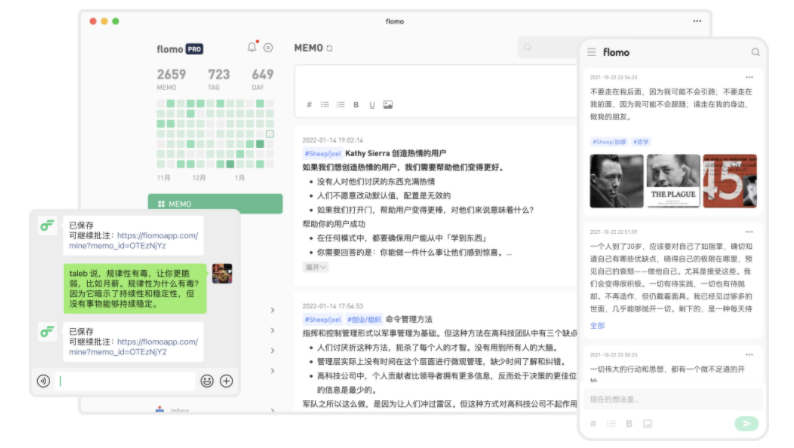Attach an image in the mobile input bar
The height and width of the screenshot is (448, 794).
tap(648, 424)
